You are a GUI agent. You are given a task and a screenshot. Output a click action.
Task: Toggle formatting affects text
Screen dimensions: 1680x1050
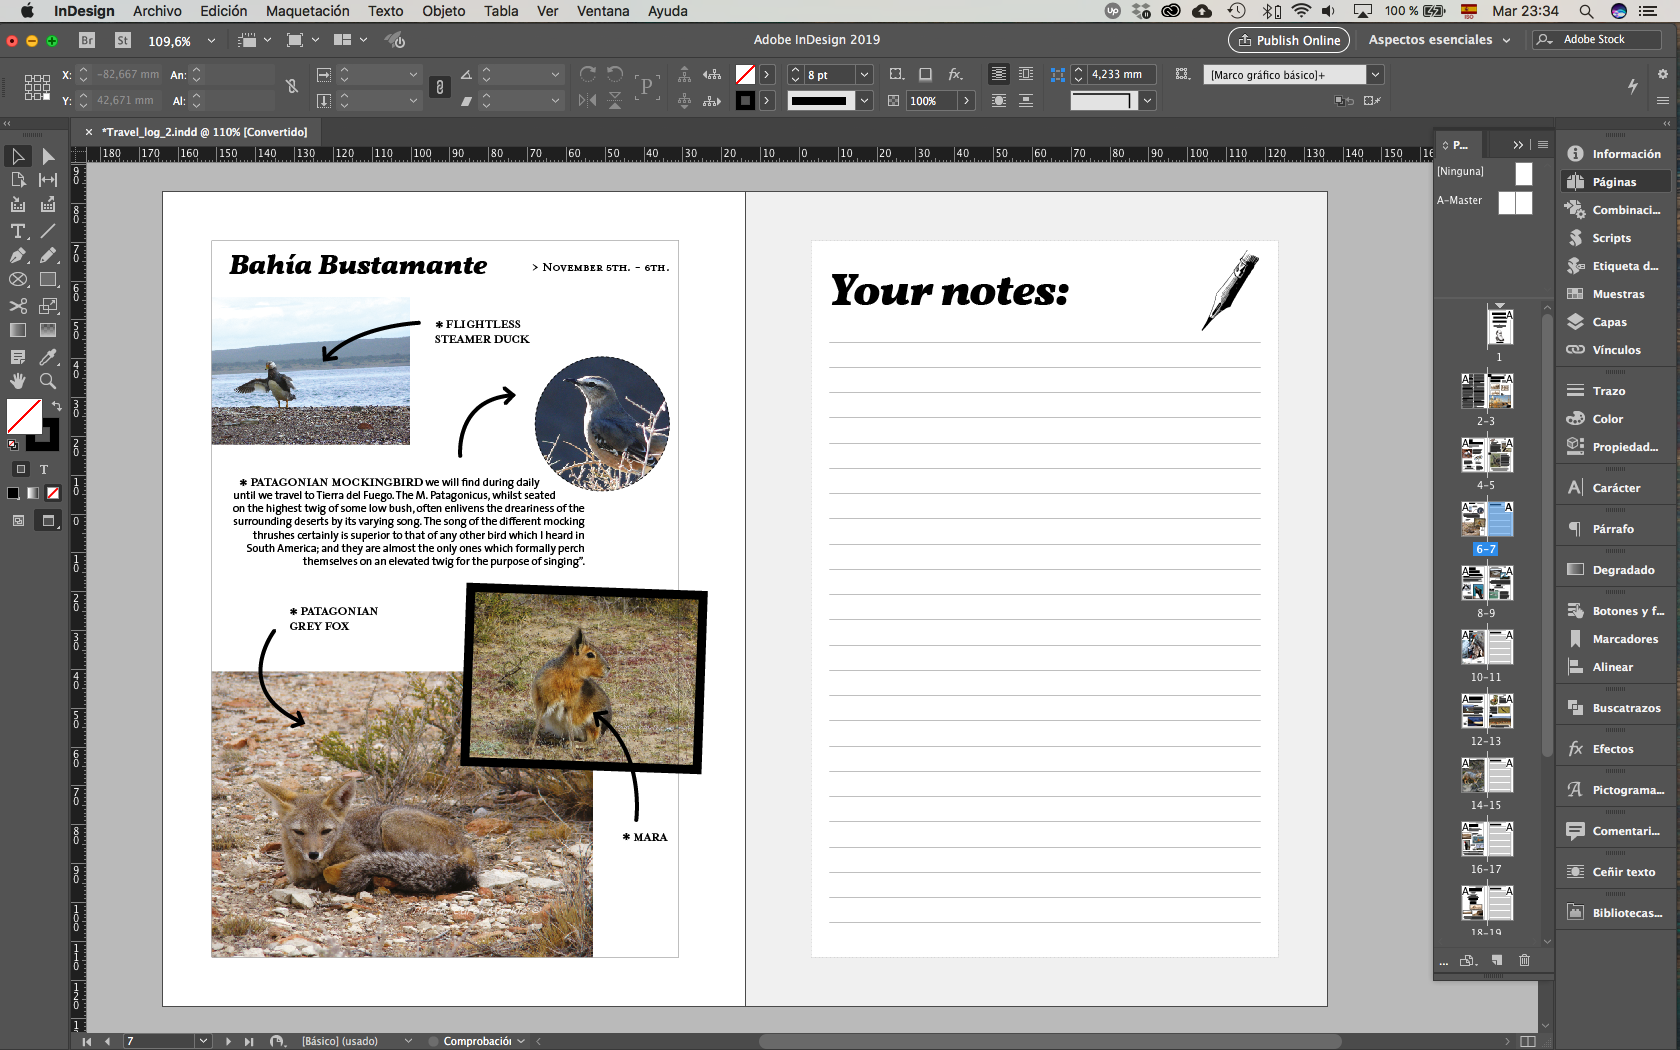(44, 469)
